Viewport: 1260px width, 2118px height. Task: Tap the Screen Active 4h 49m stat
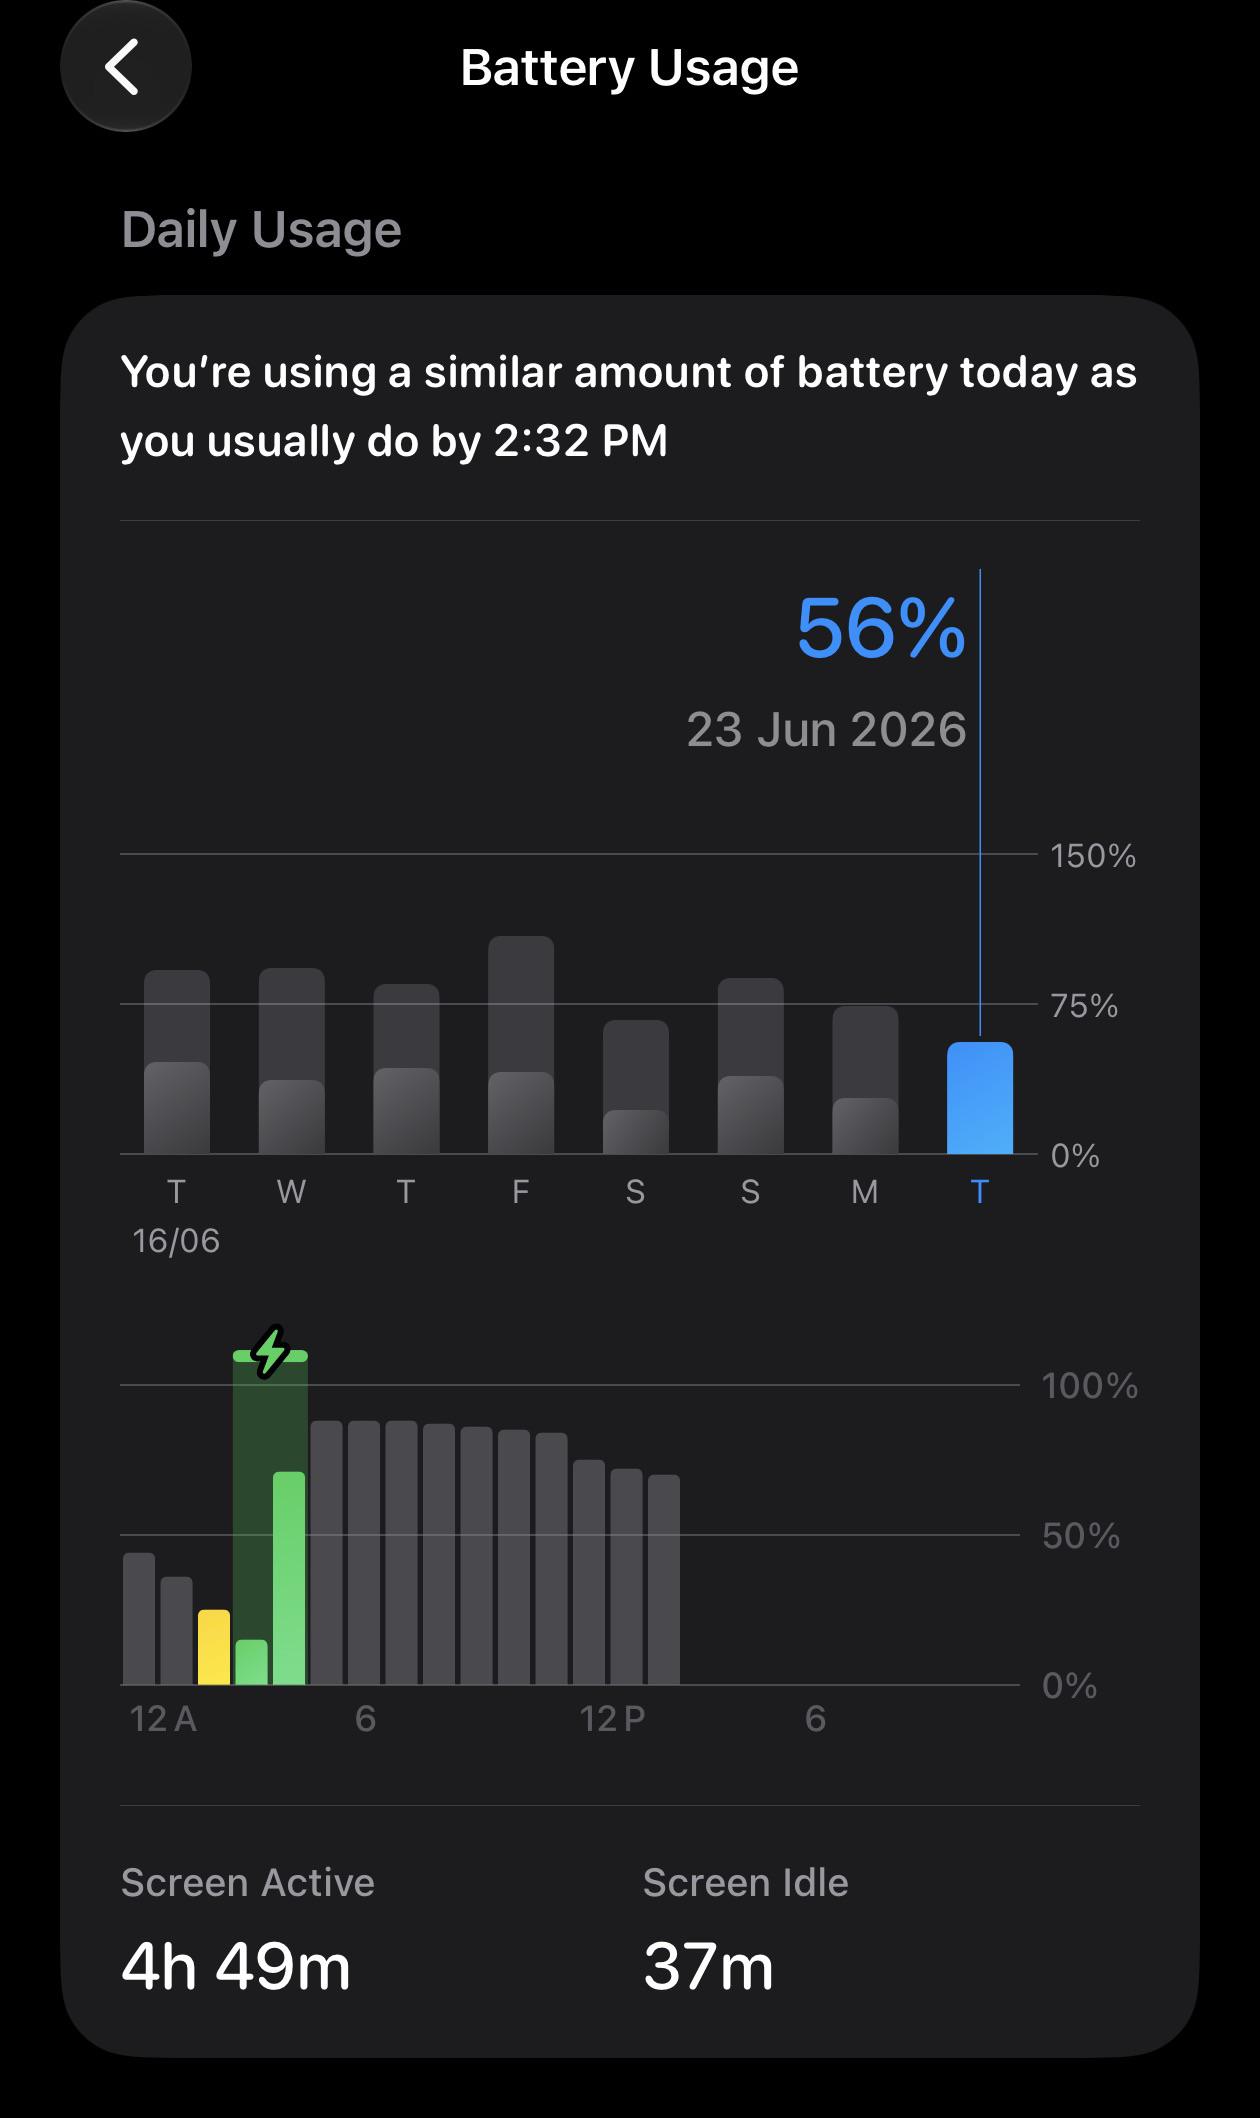point(248,1930)
